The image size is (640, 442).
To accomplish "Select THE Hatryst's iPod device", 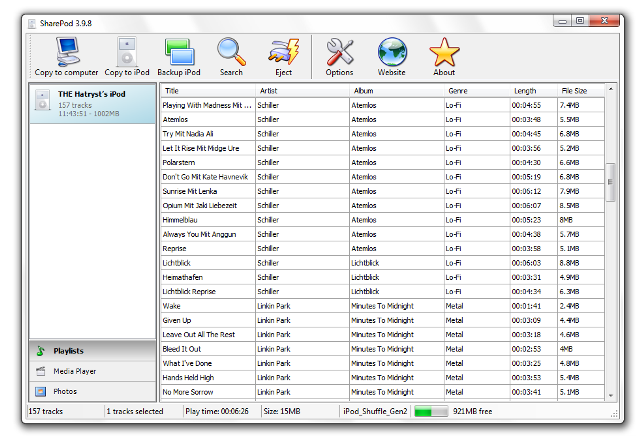I will [x=93, y=103].
